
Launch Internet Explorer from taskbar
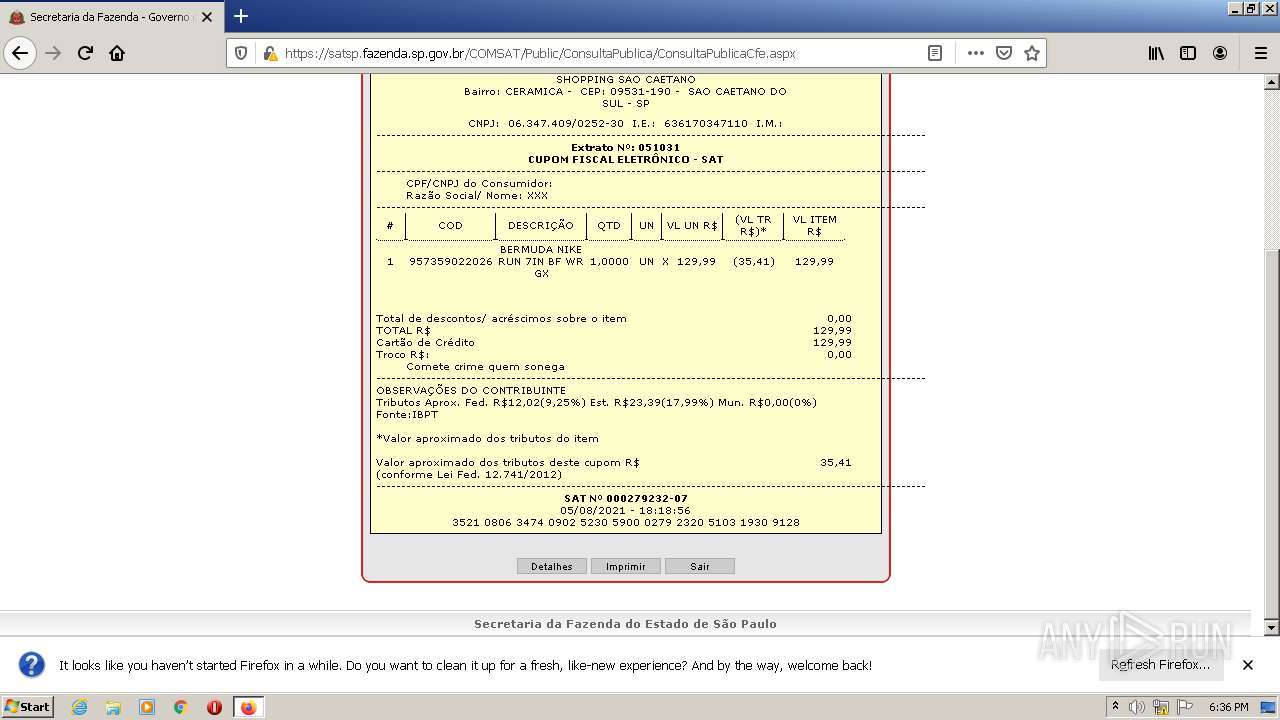[79, 707]
